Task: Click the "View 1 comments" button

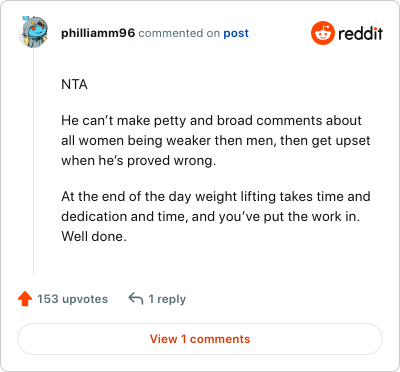Action: coord(200,339)
